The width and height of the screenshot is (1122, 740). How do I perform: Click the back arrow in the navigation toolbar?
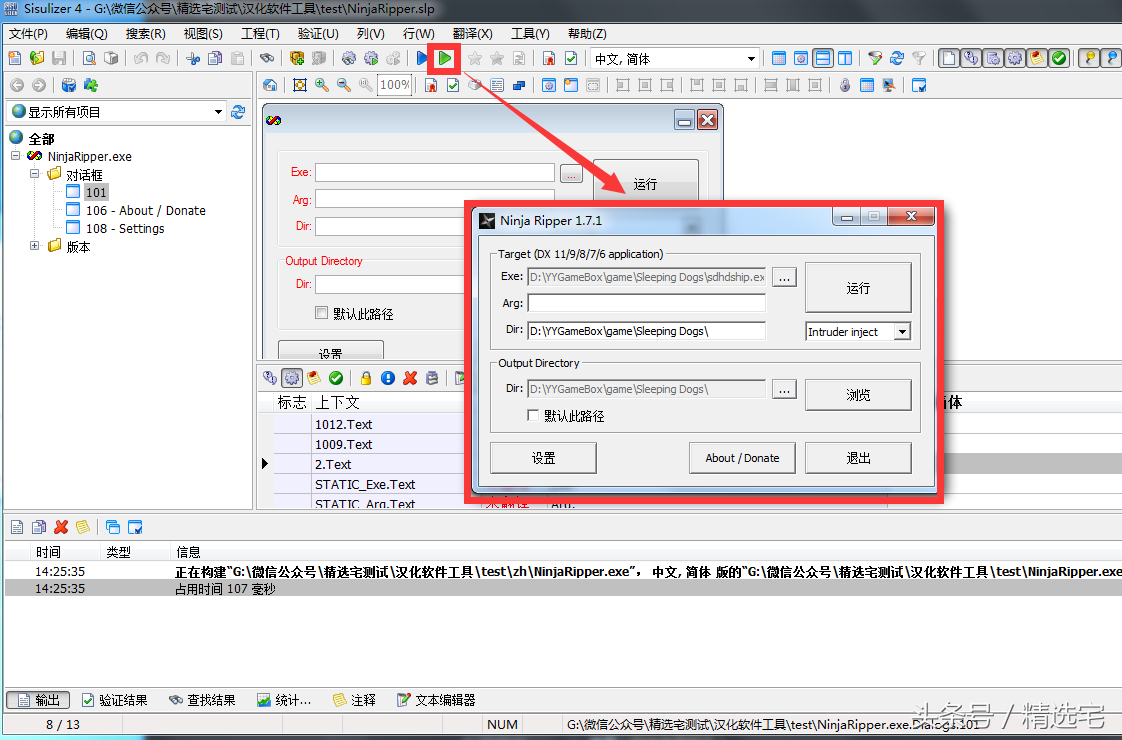[x=17, y=85]
